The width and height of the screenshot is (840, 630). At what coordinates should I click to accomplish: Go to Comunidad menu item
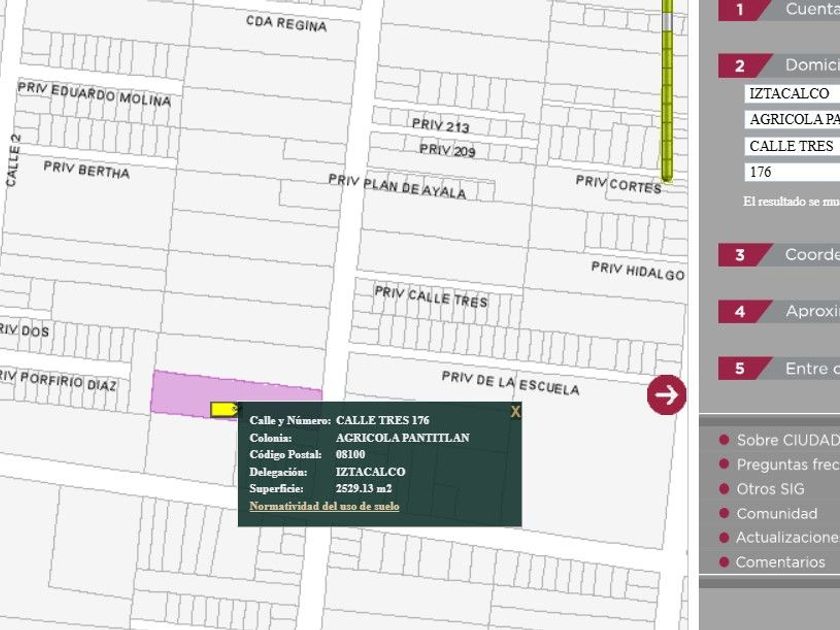point(776,513)
